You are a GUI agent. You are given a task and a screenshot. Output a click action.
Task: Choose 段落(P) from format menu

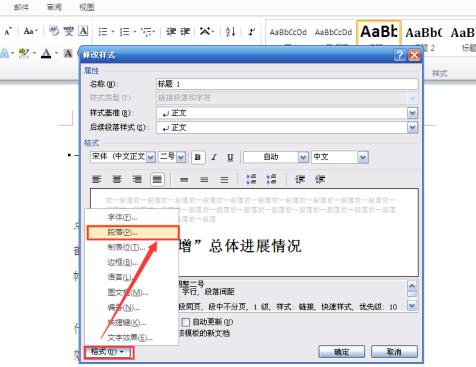point(133,233)
